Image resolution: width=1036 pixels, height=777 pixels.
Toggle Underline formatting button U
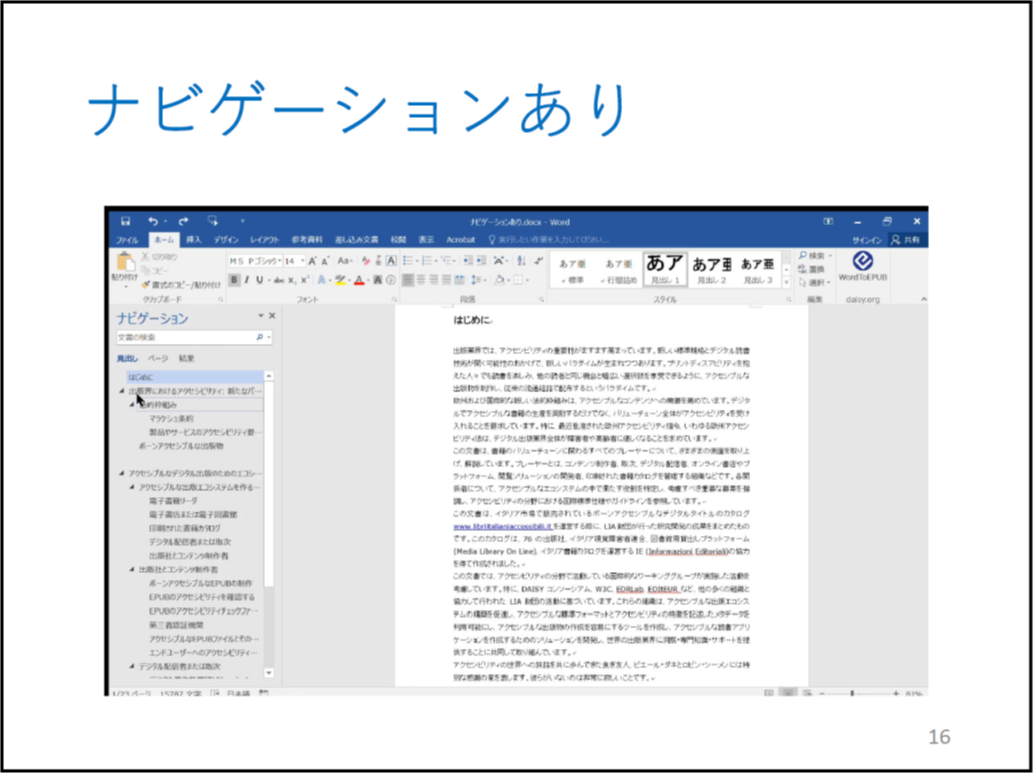coord(260,280)
